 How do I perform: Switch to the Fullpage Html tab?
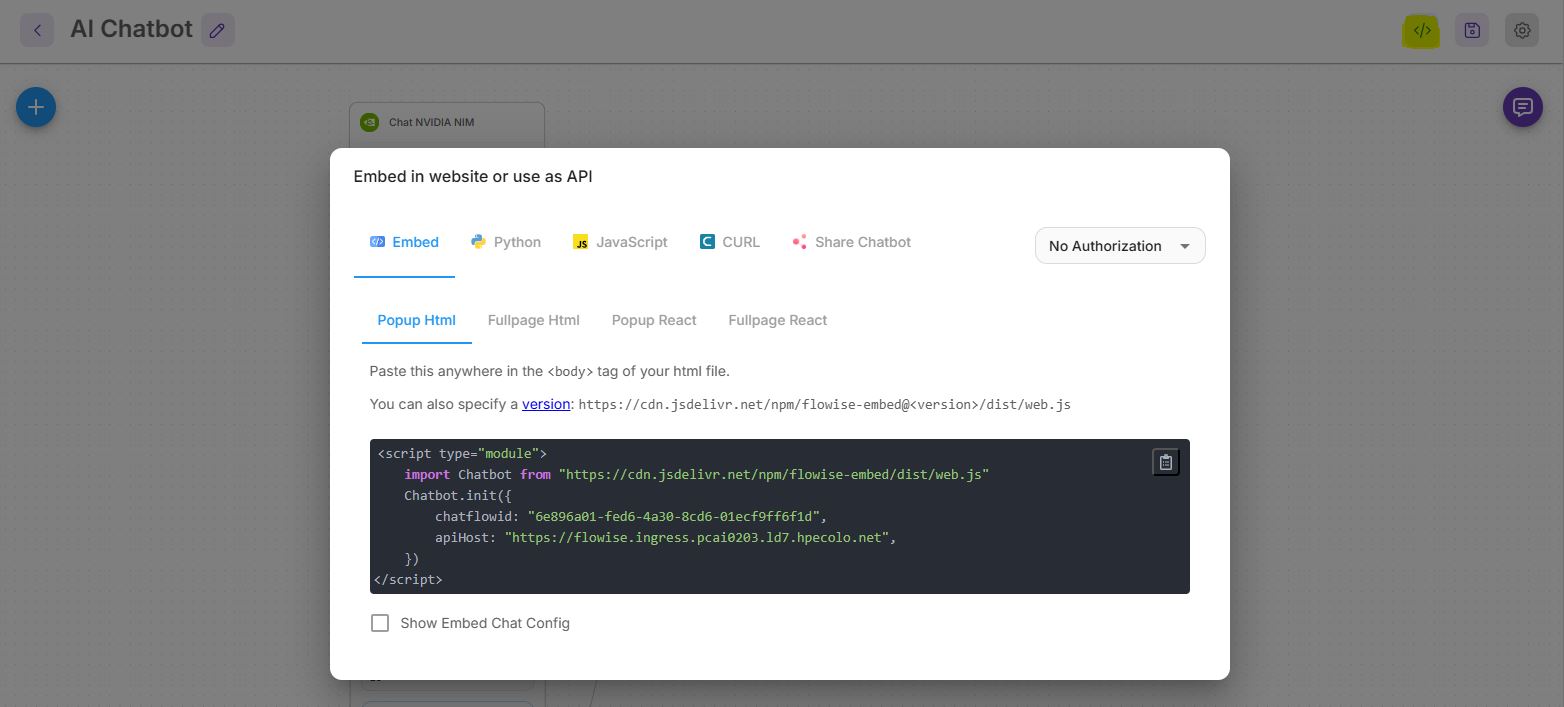tap(534, 319)
